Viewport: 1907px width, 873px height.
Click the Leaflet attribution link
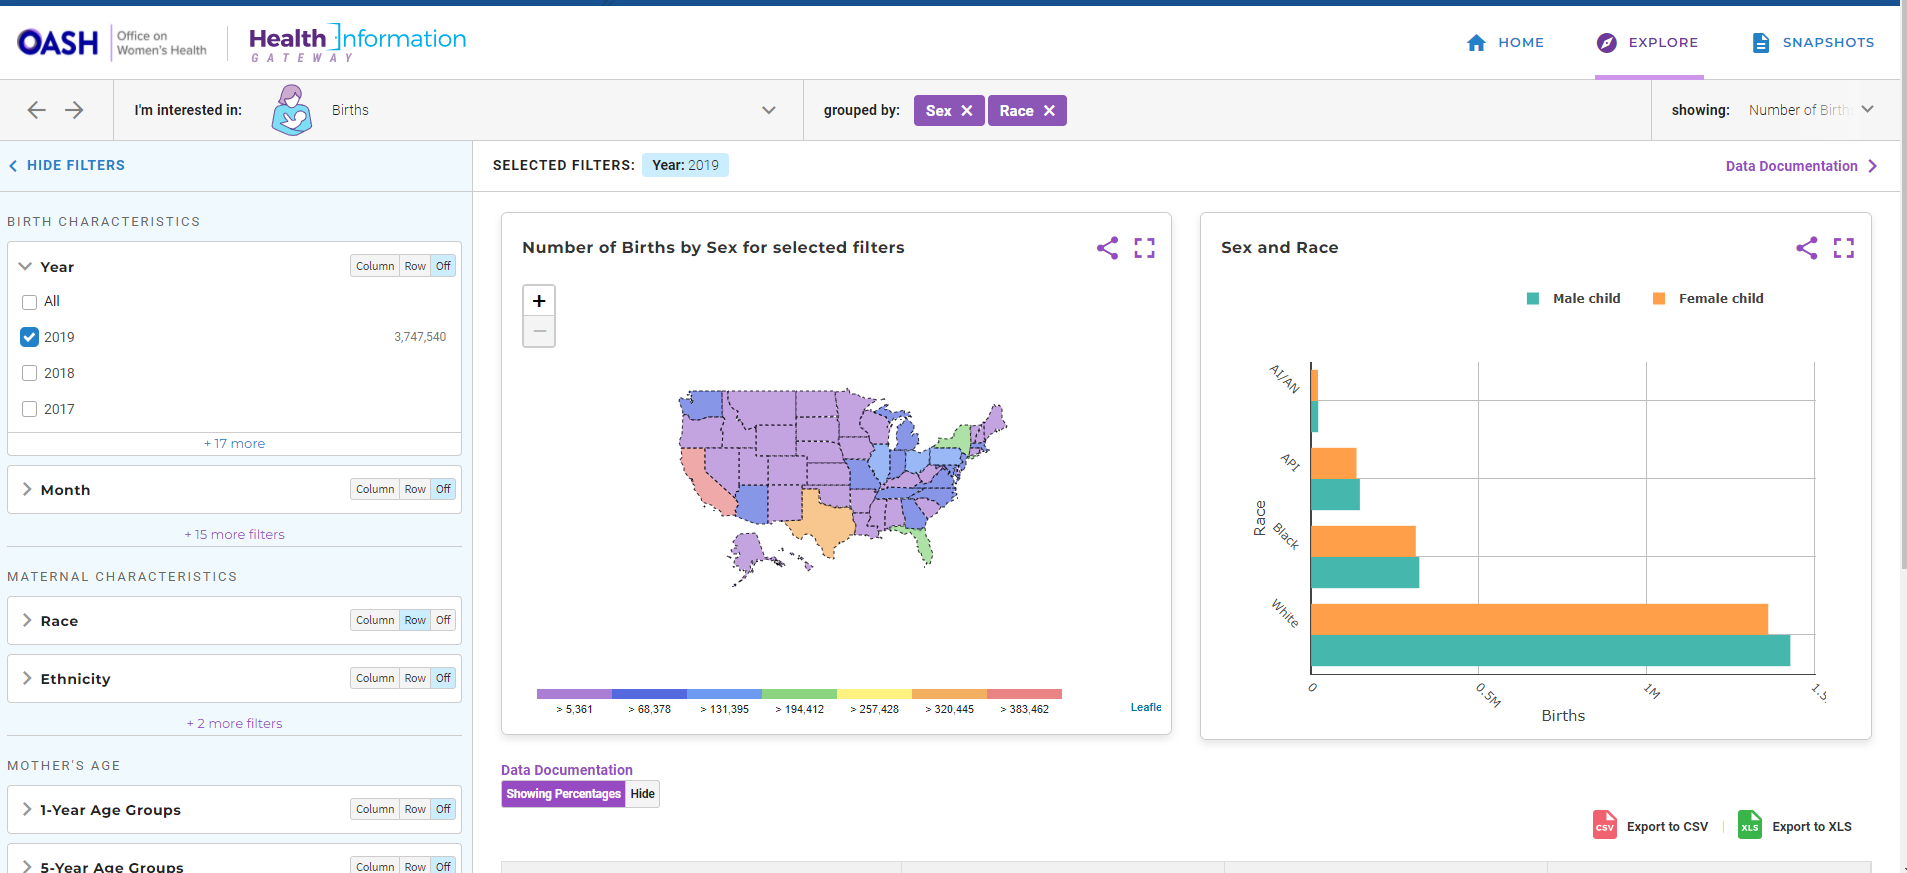[x=1146, y=707]
